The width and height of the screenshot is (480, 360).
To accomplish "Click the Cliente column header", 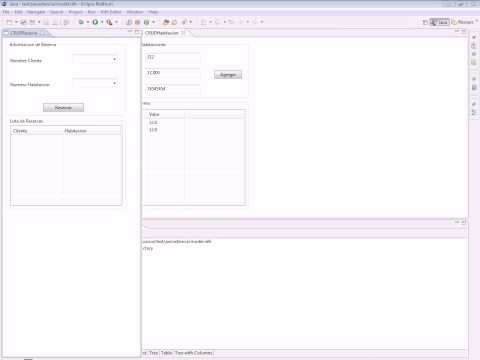I will pyautogui.click(x=37, y=131).
